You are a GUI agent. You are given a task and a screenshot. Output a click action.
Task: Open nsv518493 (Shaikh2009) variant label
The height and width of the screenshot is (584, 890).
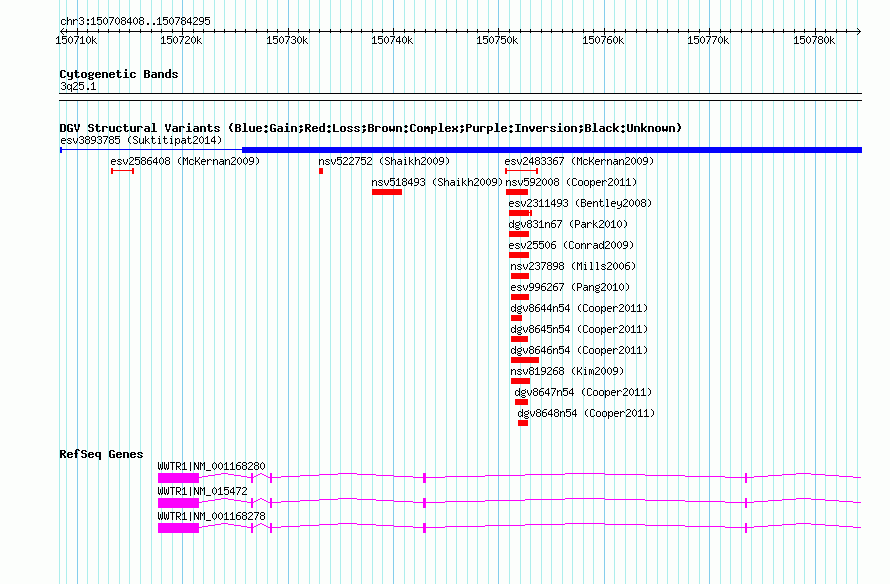pos(437,182)
